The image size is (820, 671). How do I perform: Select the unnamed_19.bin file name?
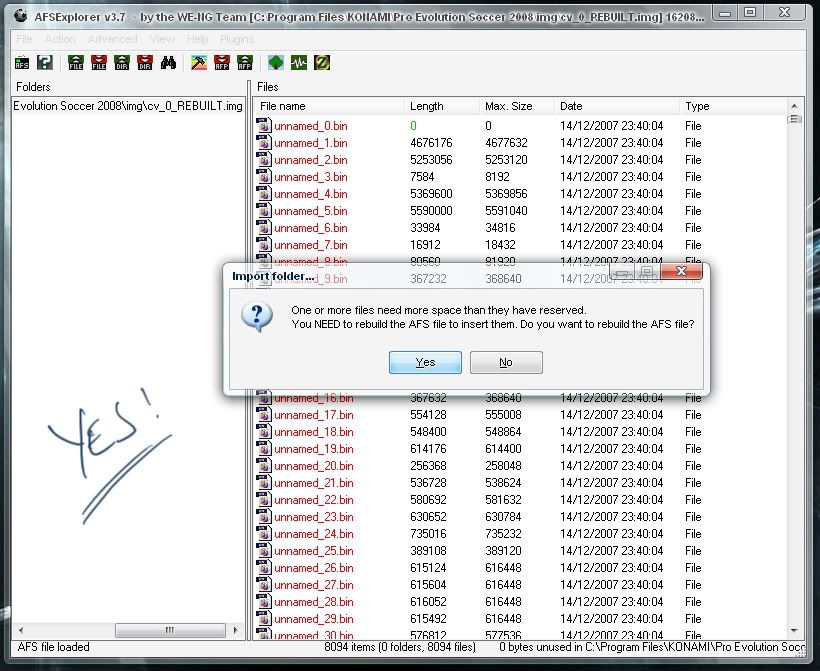tap(314, 449)
